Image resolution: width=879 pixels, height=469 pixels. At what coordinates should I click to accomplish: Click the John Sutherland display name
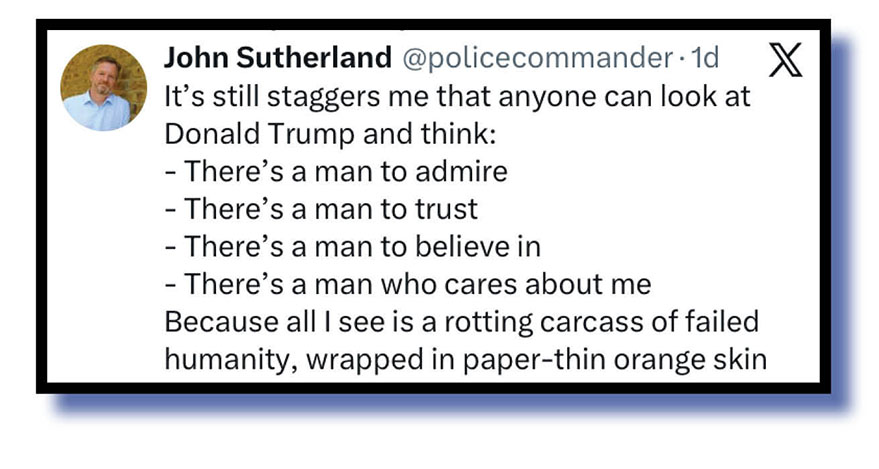click(277, 58)
